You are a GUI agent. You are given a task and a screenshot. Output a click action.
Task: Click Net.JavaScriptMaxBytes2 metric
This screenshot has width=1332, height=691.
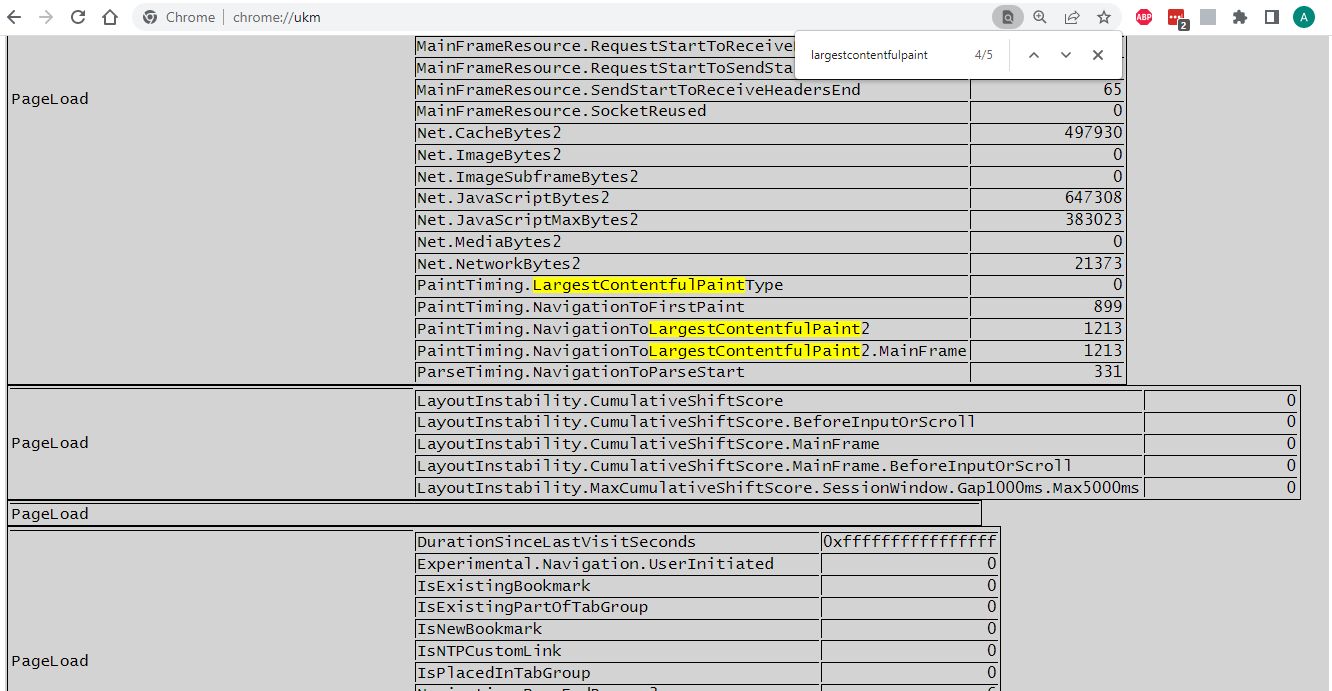527,220
